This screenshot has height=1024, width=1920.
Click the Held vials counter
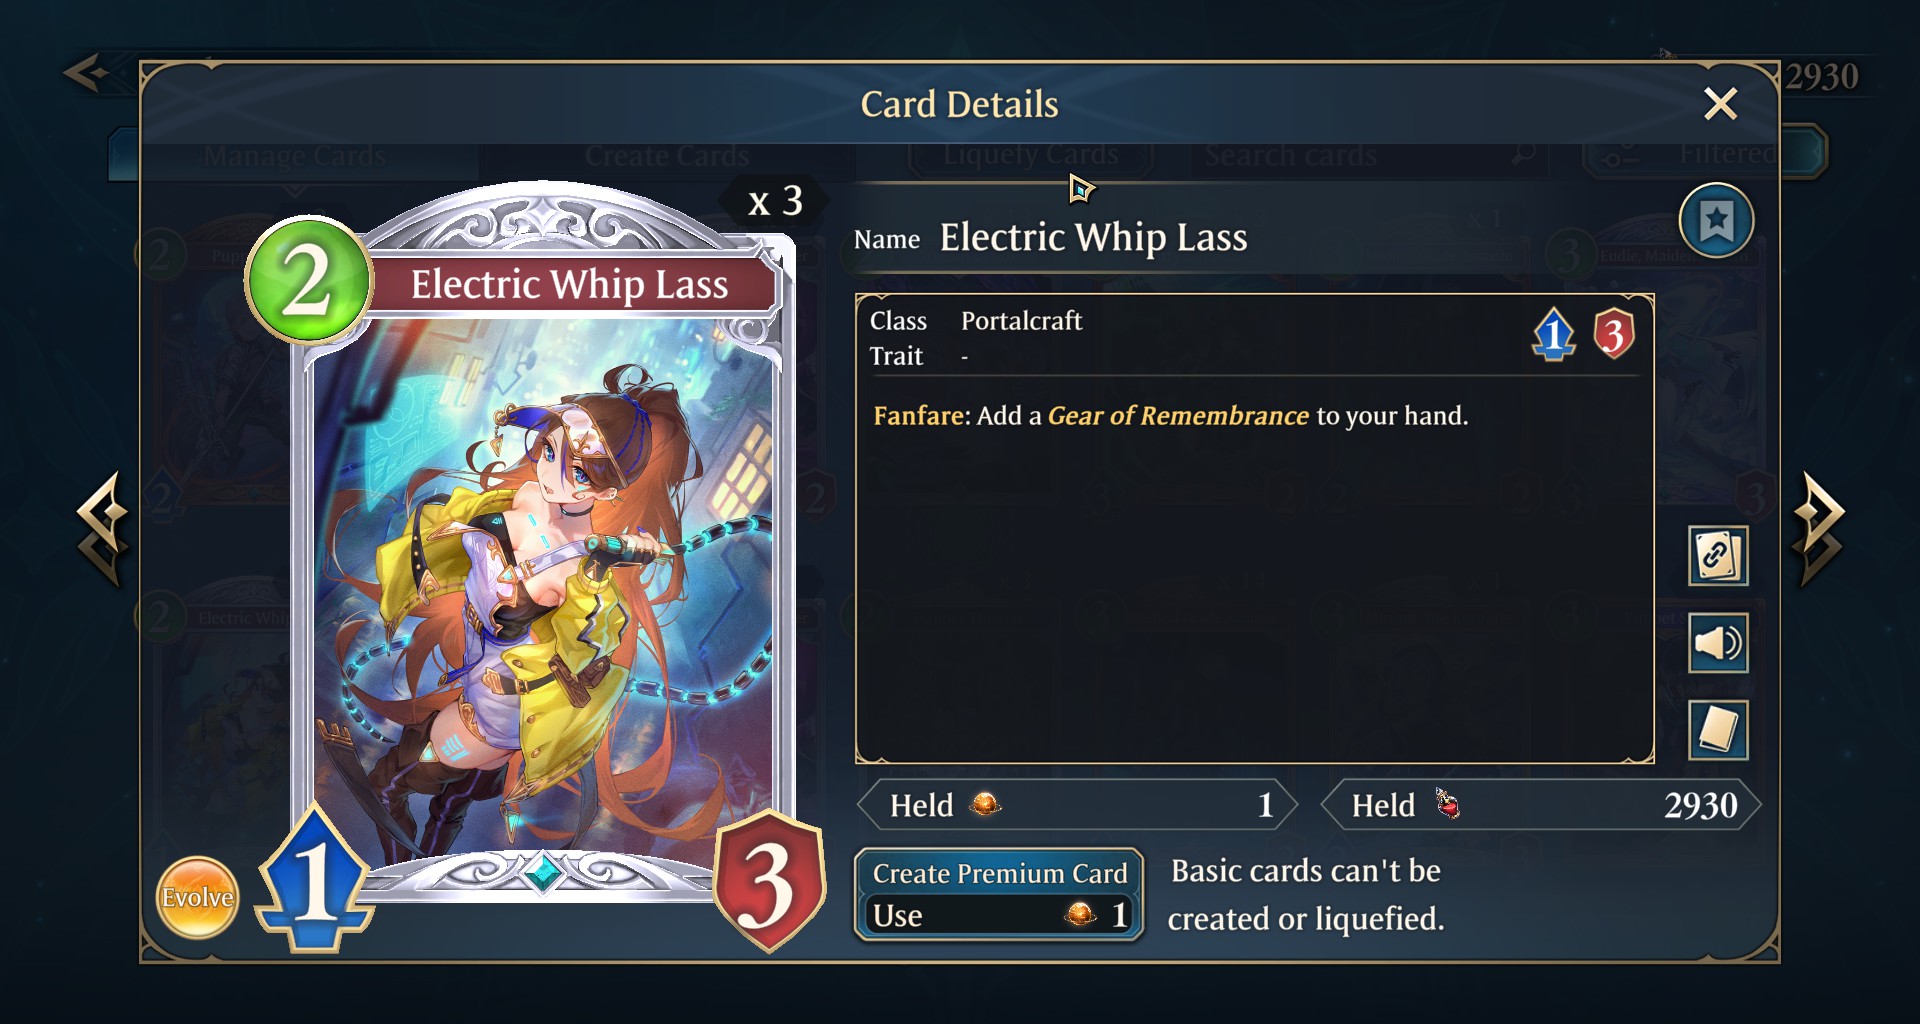click(1540, 805)
